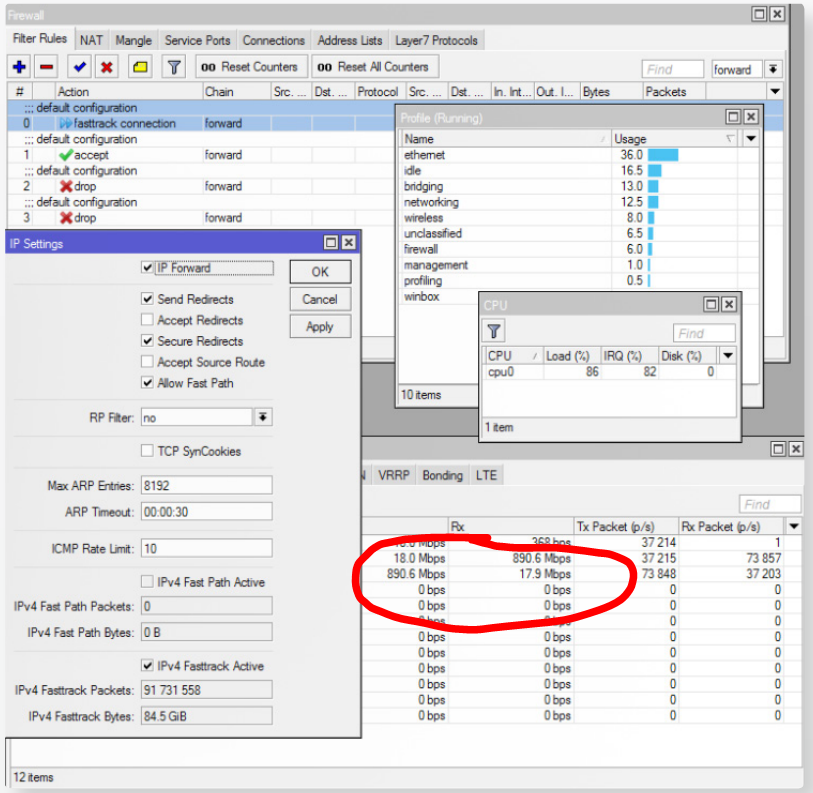Open the forward chain filter dropdown
Image resolution: width=813 pixels, height=793 pixels.
tap(774, 69)
